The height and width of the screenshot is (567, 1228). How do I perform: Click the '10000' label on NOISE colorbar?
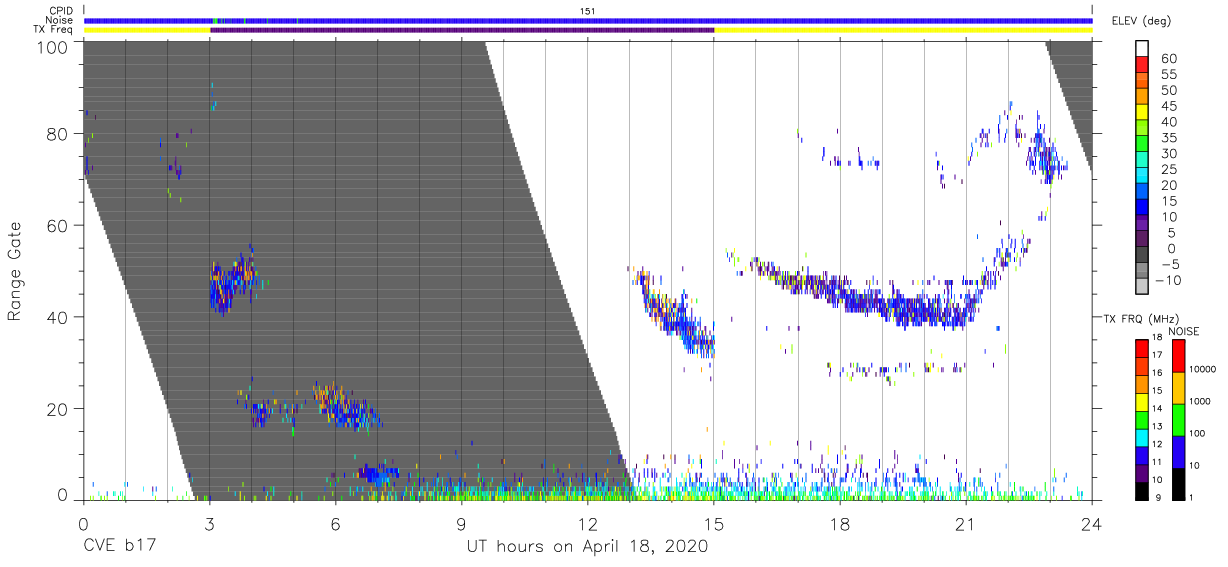[1204, 369]
